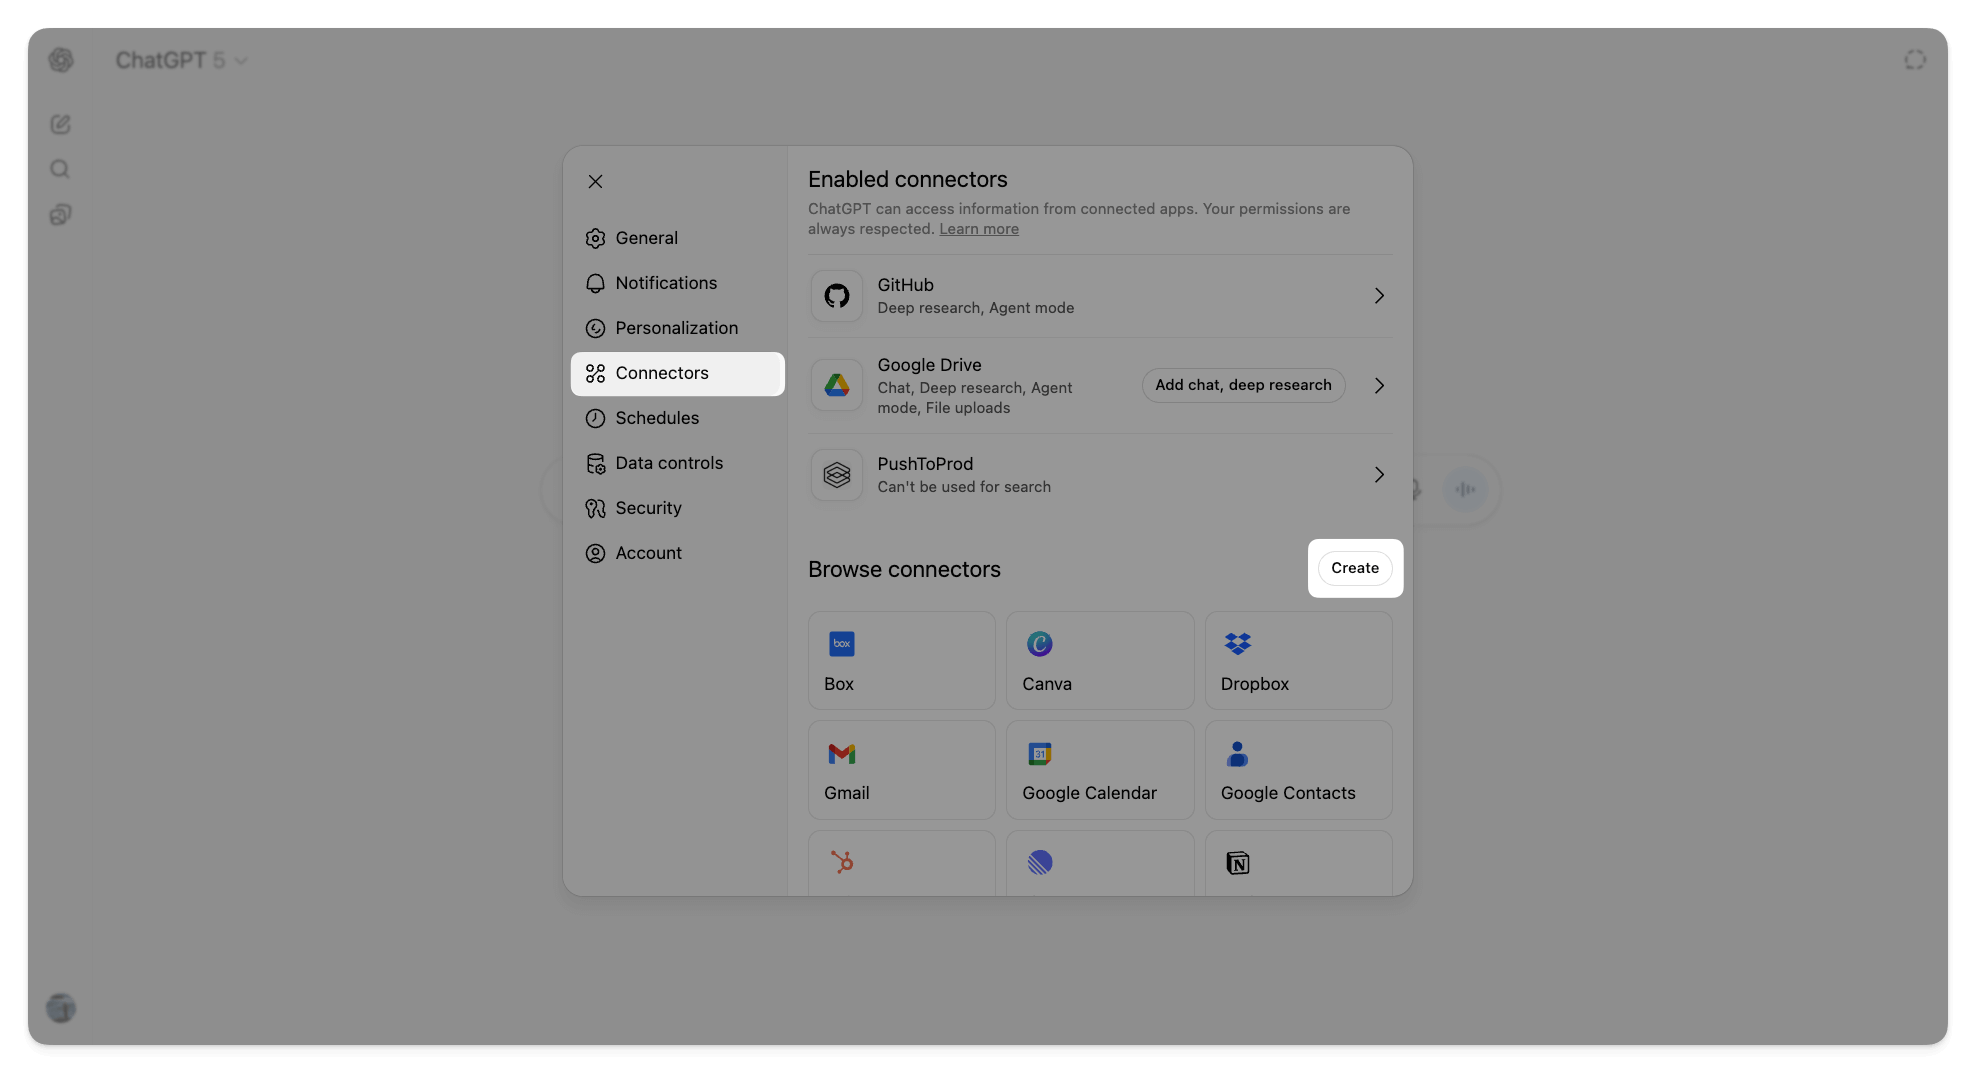Open the Canva connector
The height and width of the screenshot is (1073, 1976).
(x=1099, y=660)
